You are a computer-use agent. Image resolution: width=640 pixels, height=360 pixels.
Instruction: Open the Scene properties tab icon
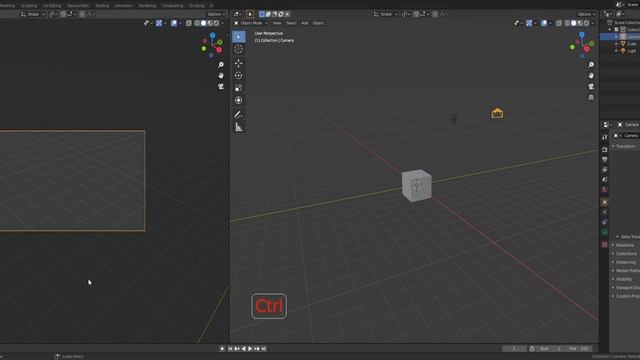[604, 180]
